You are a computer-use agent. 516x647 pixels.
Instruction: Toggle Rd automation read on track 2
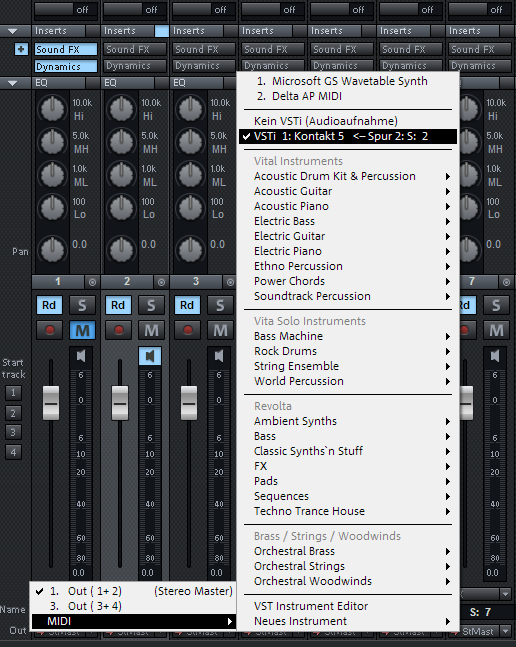118,305
